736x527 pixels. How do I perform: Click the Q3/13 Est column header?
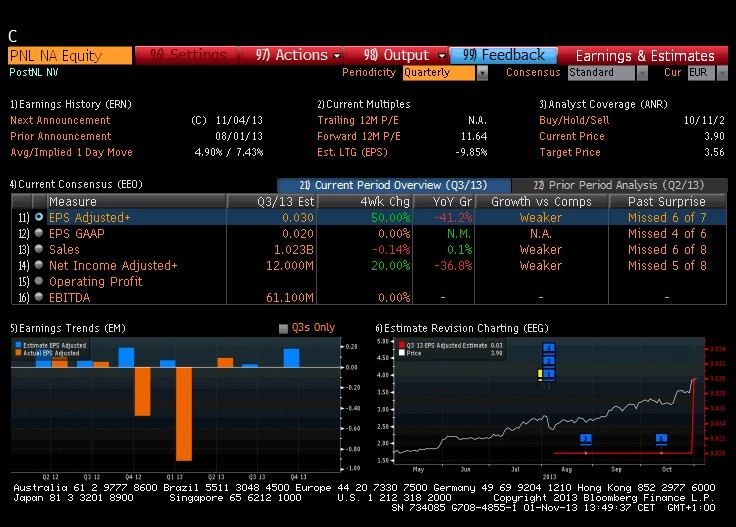click(x=272, y=201)
